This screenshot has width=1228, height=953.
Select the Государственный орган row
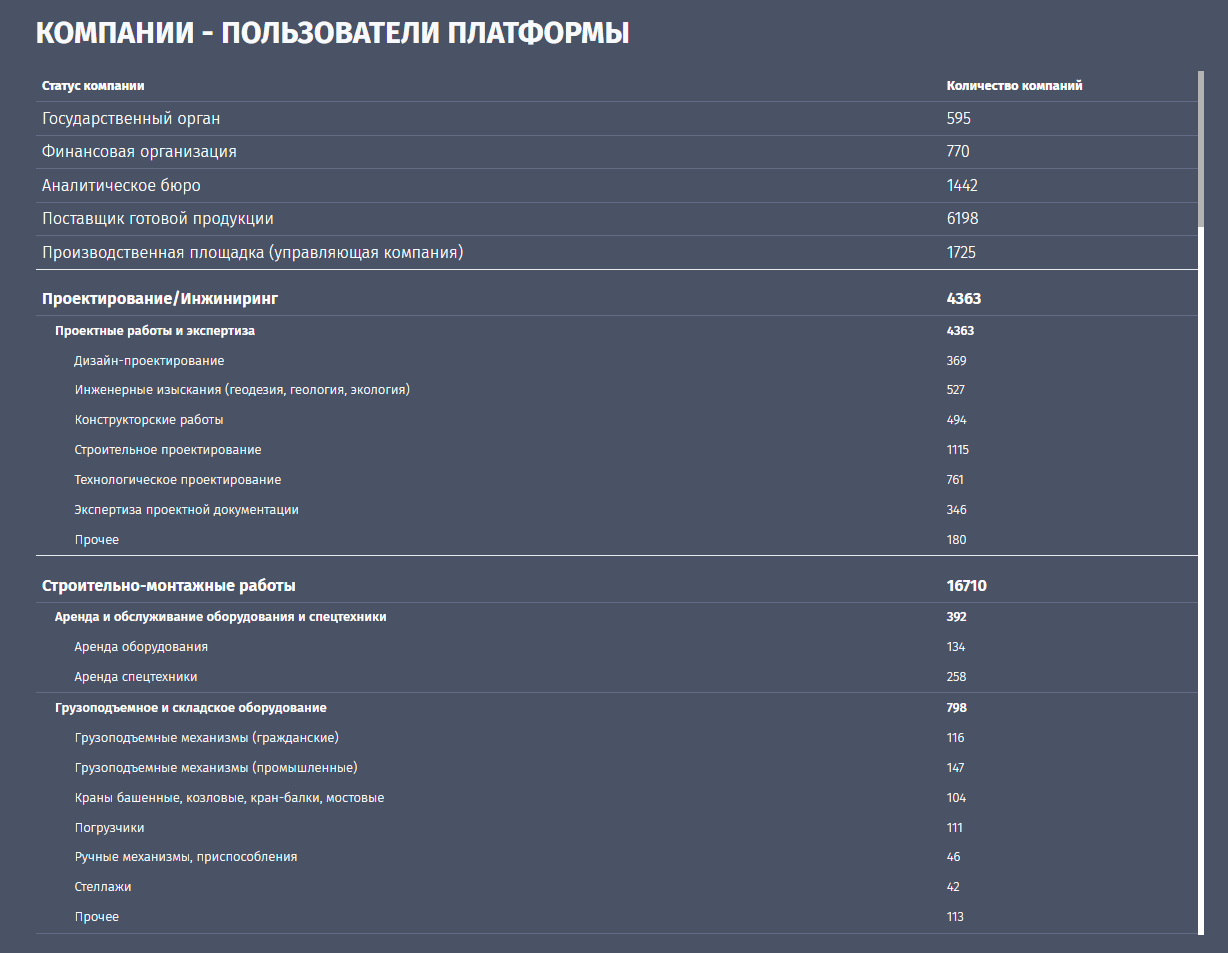(x=131, y=119)
